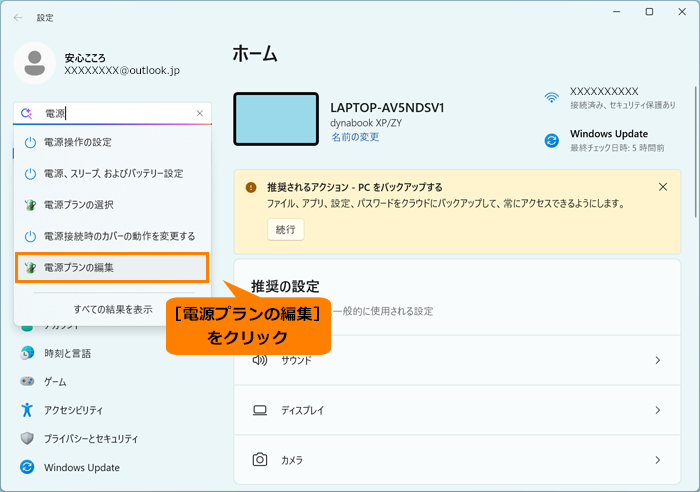Click the Wi-Fi icon at top right
The height and width of the screenshot is (492, 700).
coord(552,97)
